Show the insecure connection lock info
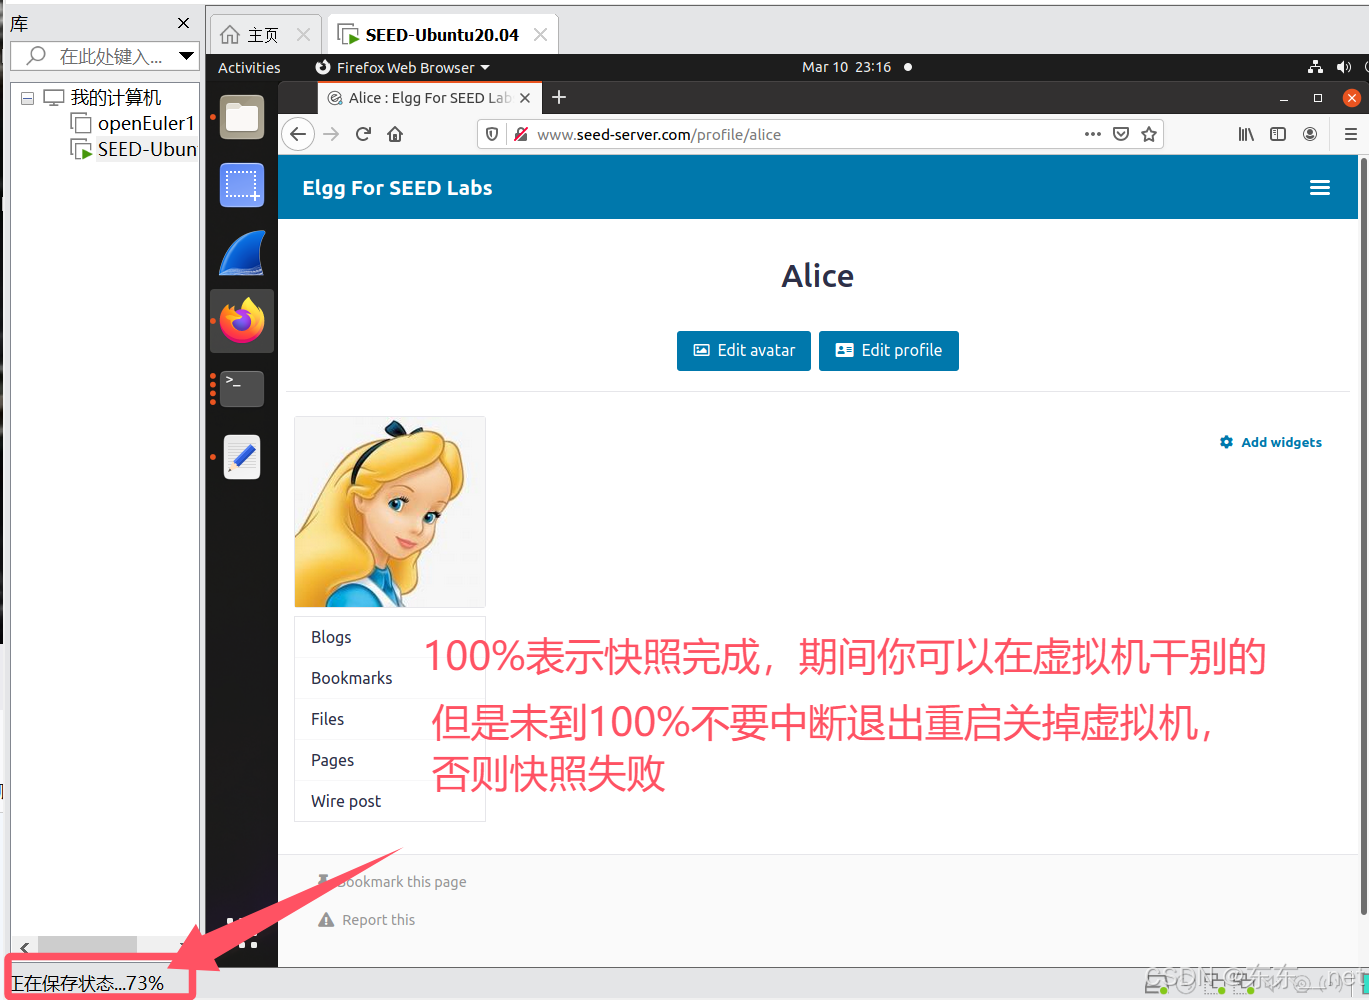Image resolution: width=1369 pixels, height=1000 pixels. click(x=520, y=134)
